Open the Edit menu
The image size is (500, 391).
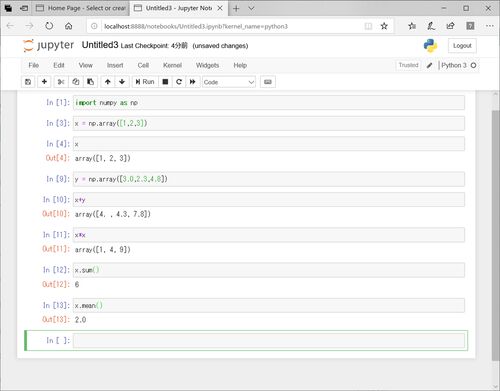click(x=59, y=65)
